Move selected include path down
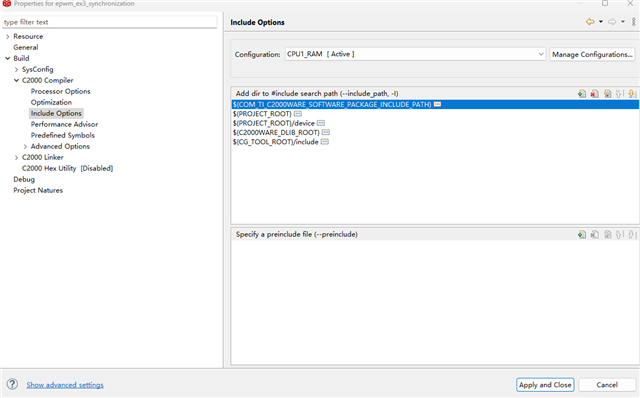 [x=632, y=94]
